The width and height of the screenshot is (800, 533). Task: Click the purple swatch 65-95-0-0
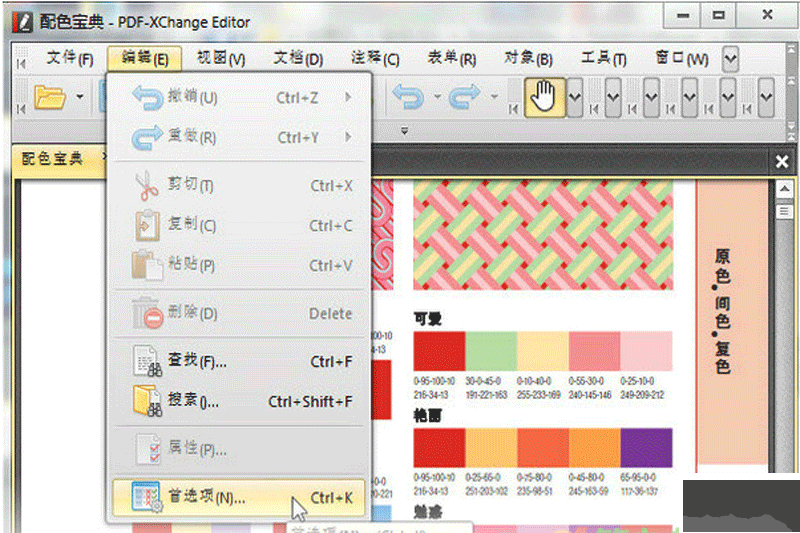click(x=646, y=448)
